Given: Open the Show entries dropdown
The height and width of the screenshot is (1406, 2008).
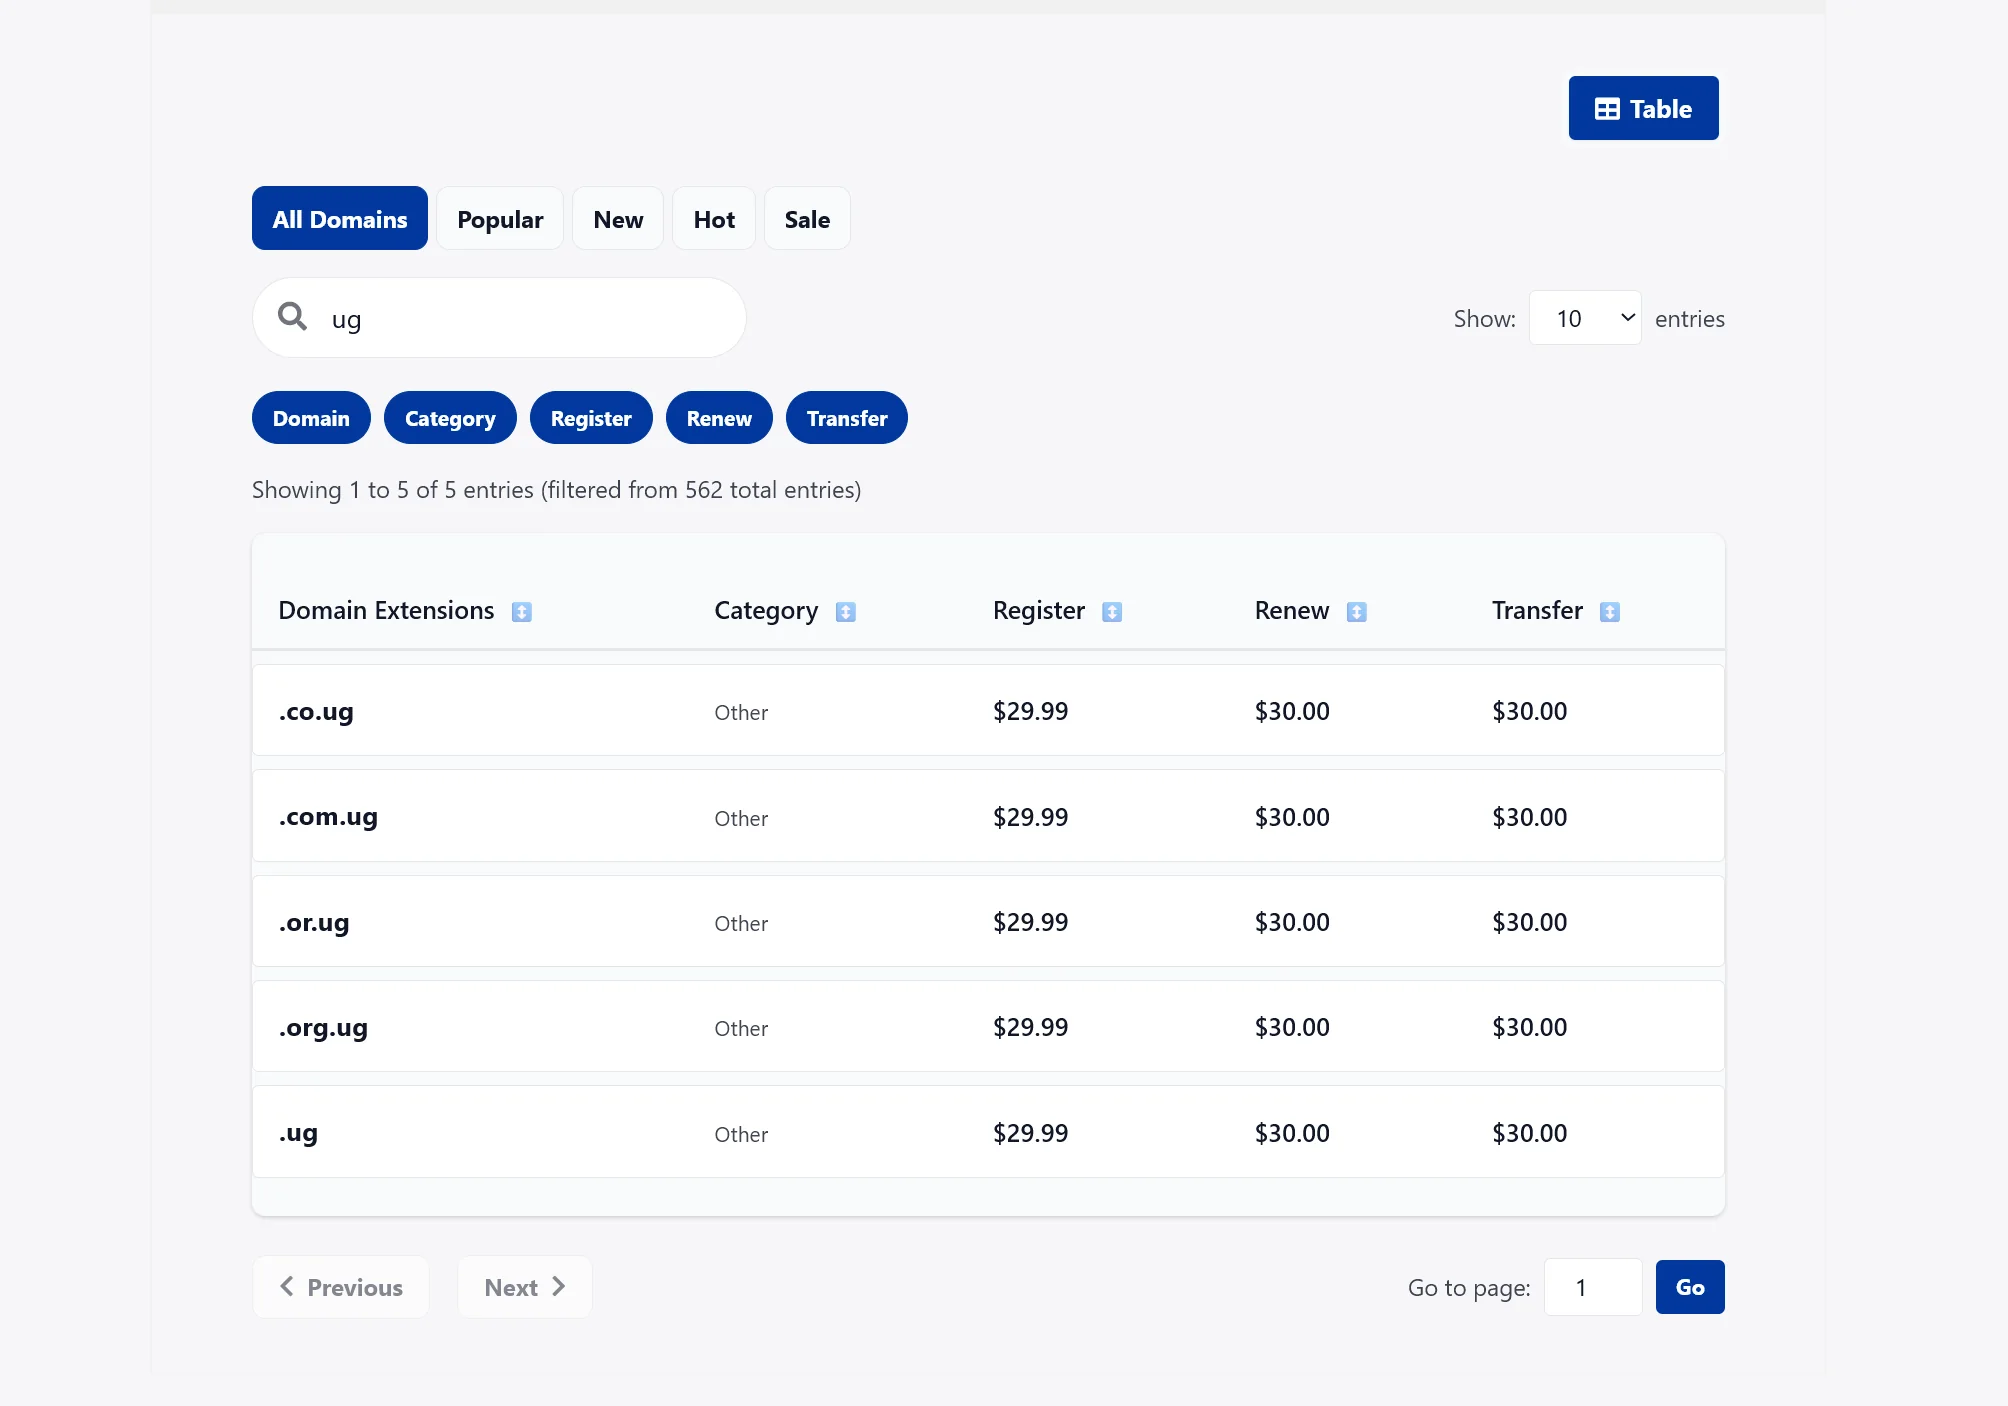Looking at the screenshot, I should pyautogui.click(x=1585, y=318).
